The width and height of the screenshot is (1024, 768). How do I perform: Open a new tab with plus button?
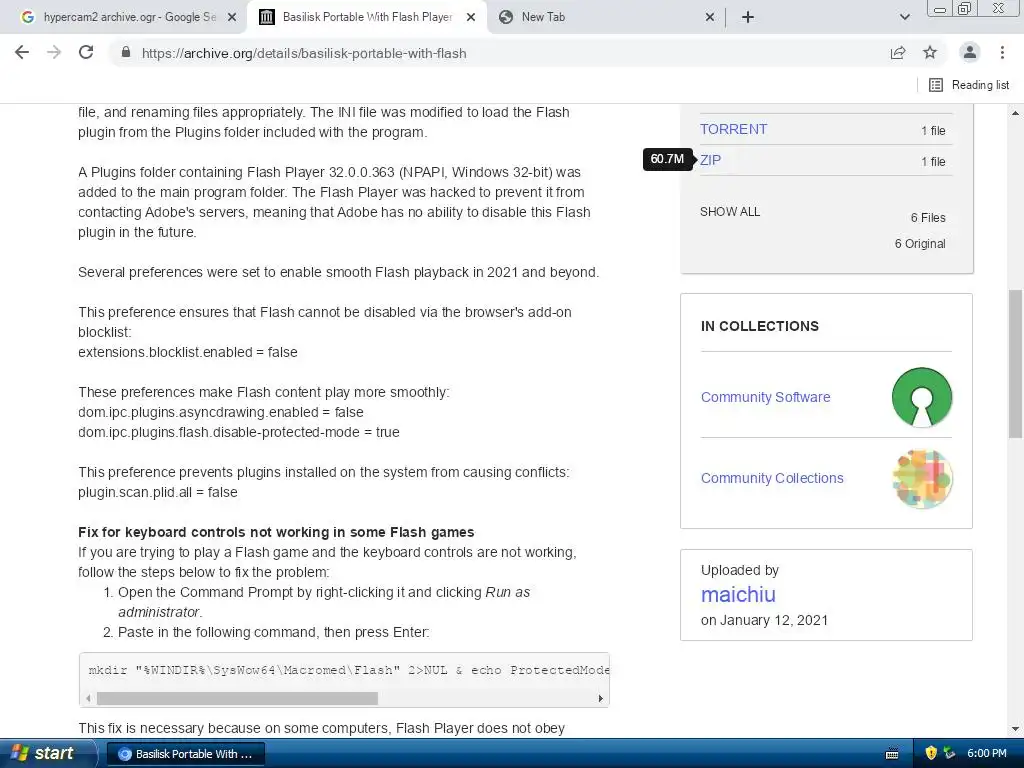tap(748, 17)
